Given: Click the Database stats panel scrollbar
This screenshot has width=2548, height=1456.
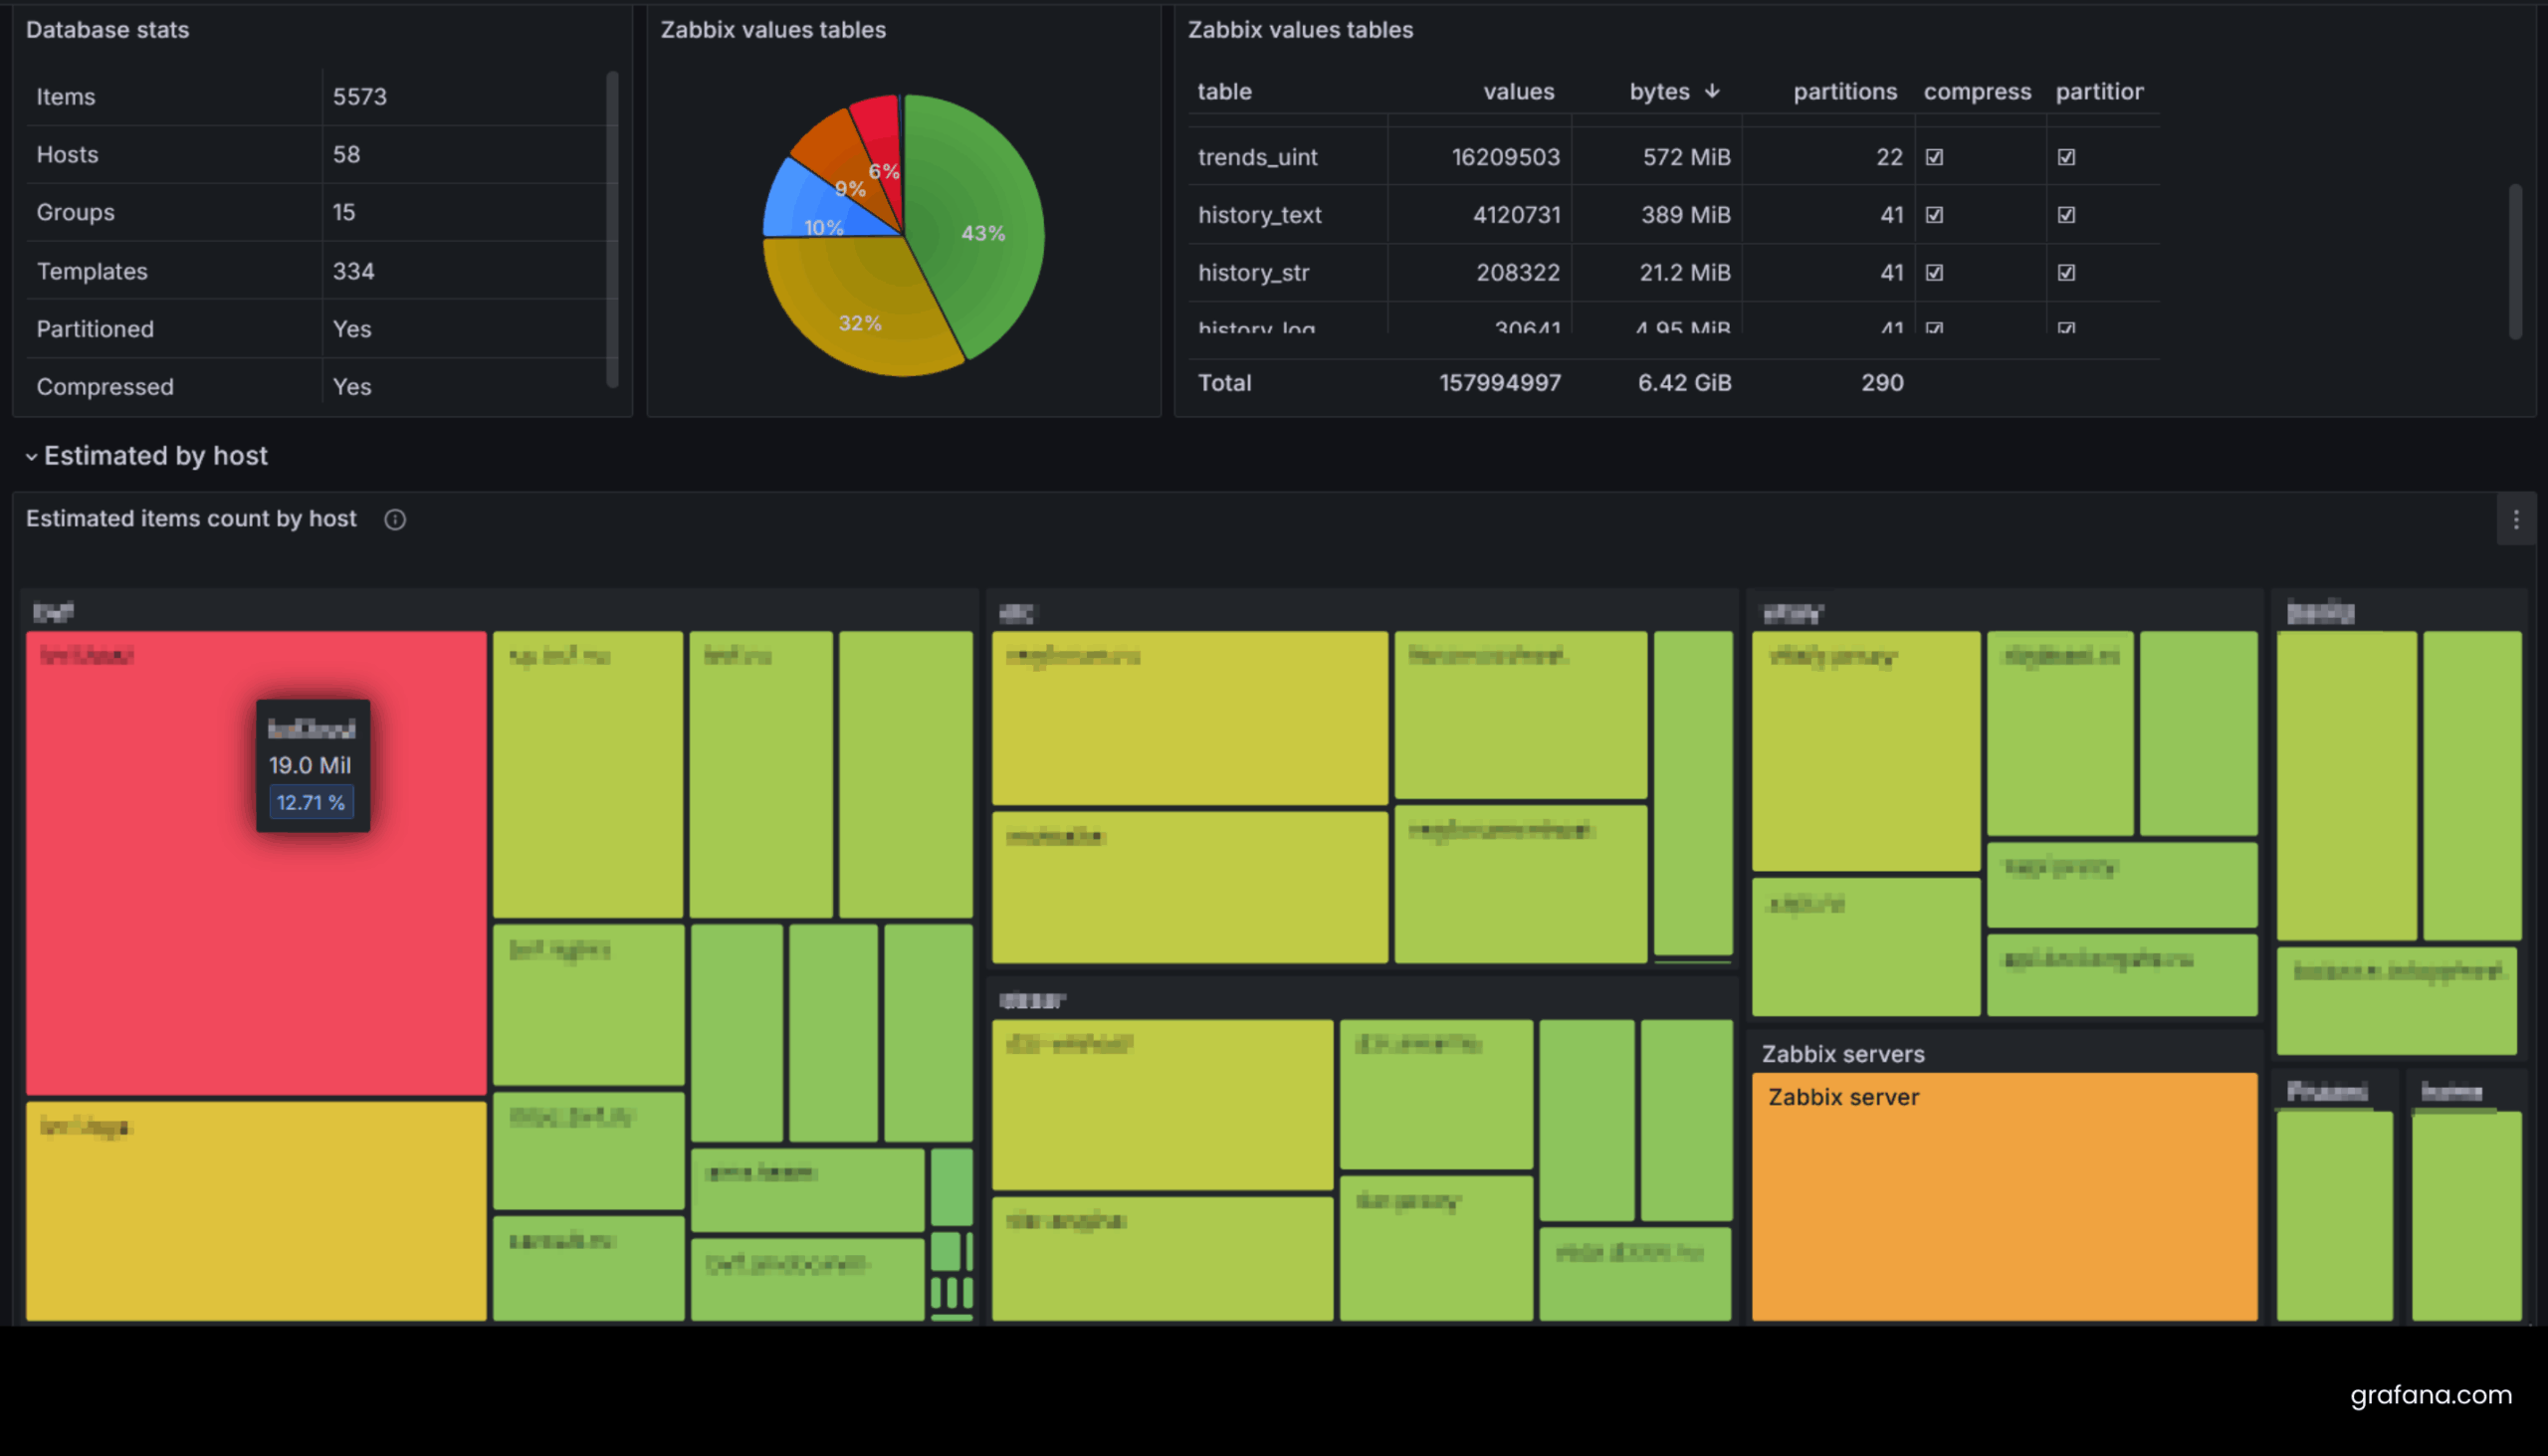Looking at the screenshot, I should pos(612,229).
